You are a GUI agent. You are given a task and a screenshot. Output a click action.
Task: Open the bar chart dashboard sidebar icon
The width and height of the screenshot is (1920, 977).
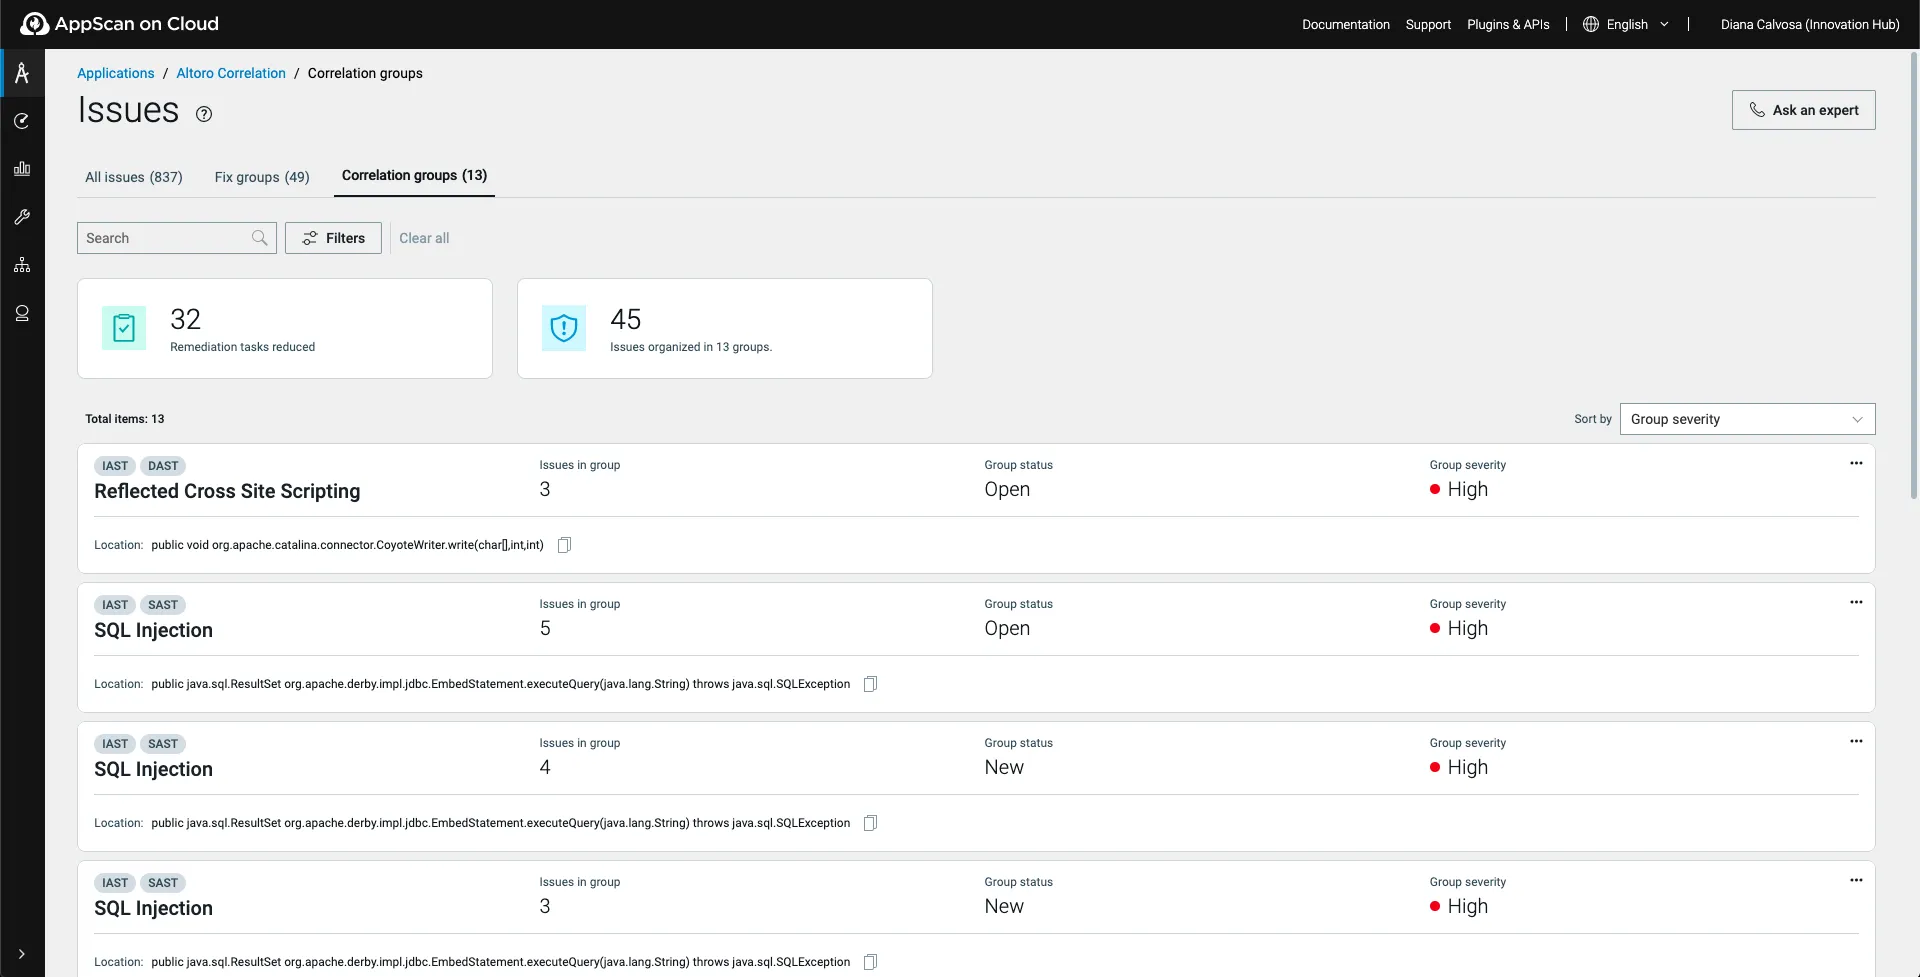point(22,169)
